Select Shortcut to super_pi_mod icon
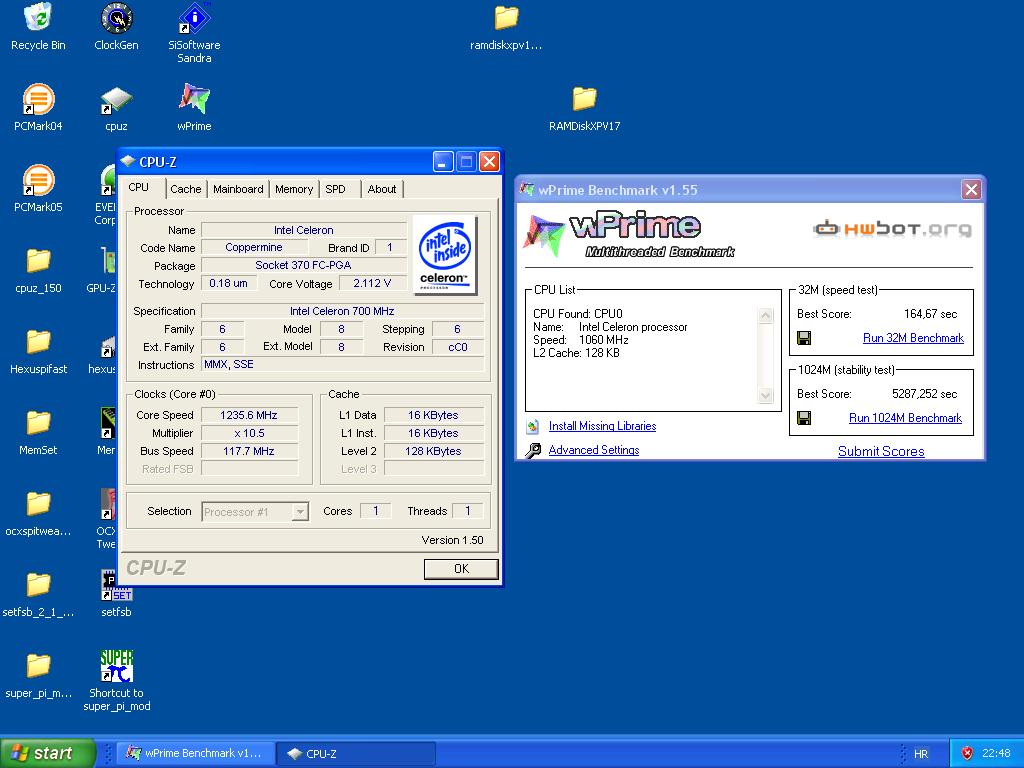 coord(116,680)
